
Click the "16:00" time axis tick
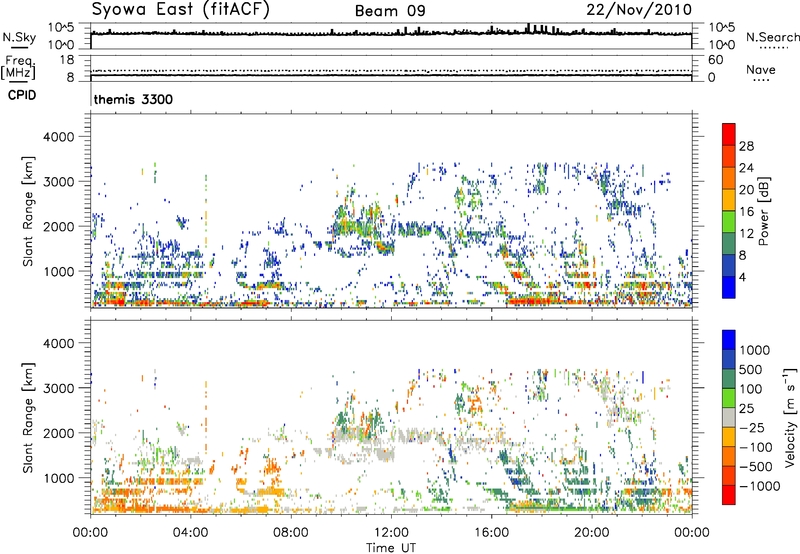pyautogui.click(x=491, y=532)
